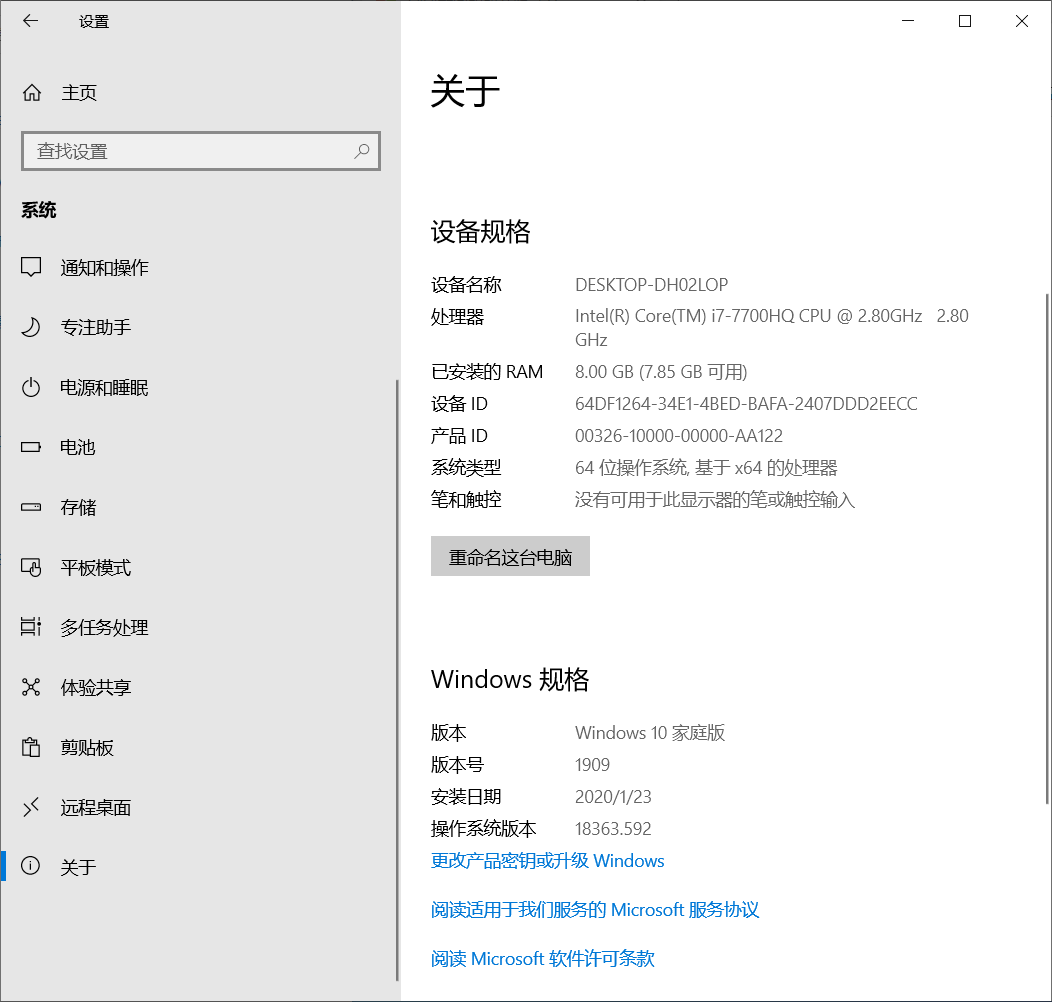Click 重命名这台电脑 button
The image size is (1052, 1002).
[x=510, y=556]
